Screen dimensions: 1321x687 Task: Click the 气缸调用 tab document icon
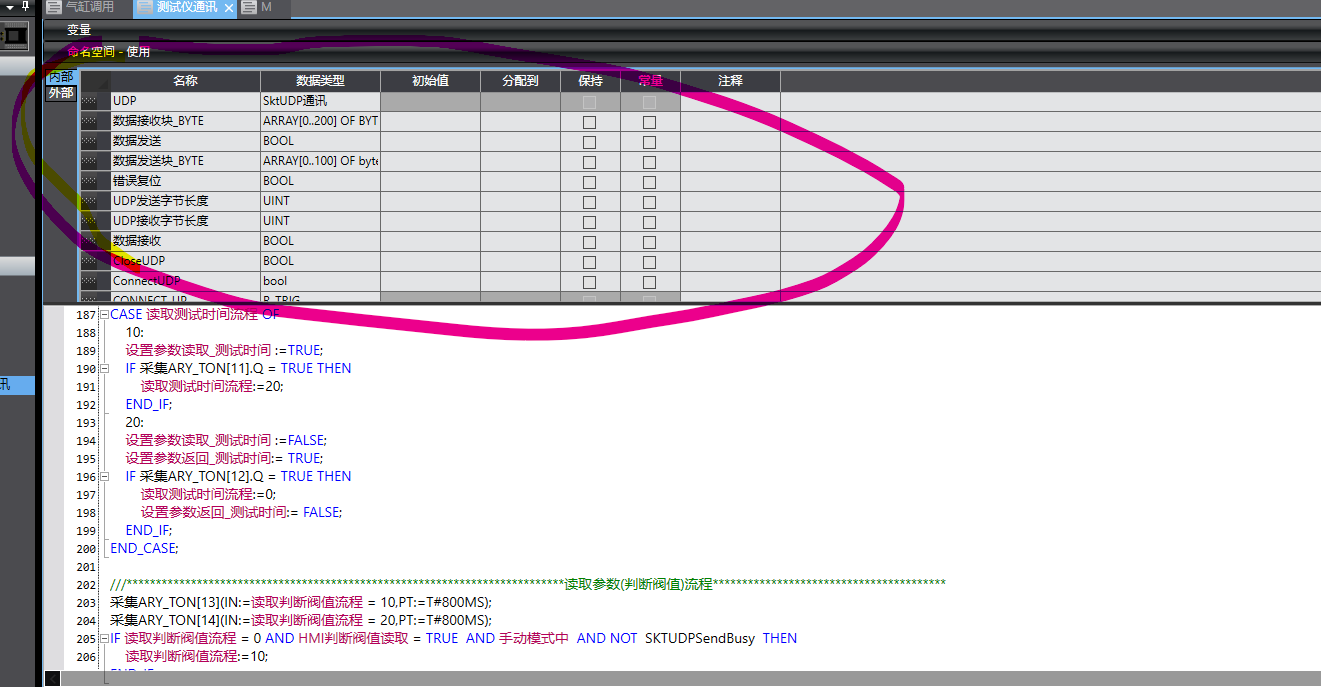point(54,8)
